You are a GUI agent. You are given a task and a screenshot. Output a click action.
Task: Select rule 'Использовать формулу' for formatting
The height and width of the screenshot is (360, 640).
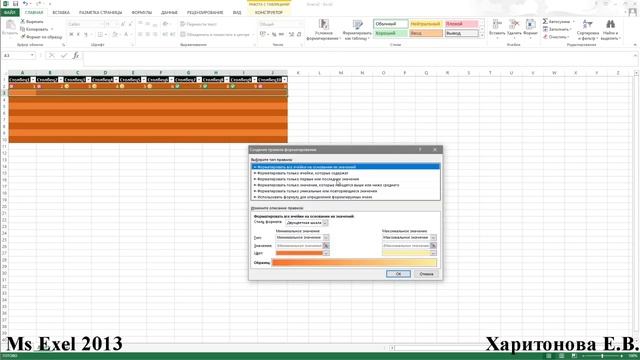345,197
